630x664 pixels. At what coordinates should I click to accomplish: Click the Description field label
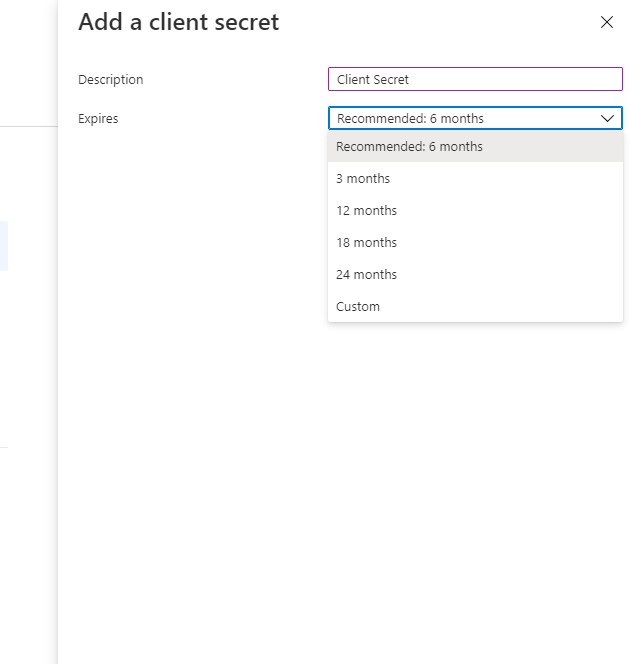pos(111,80)
